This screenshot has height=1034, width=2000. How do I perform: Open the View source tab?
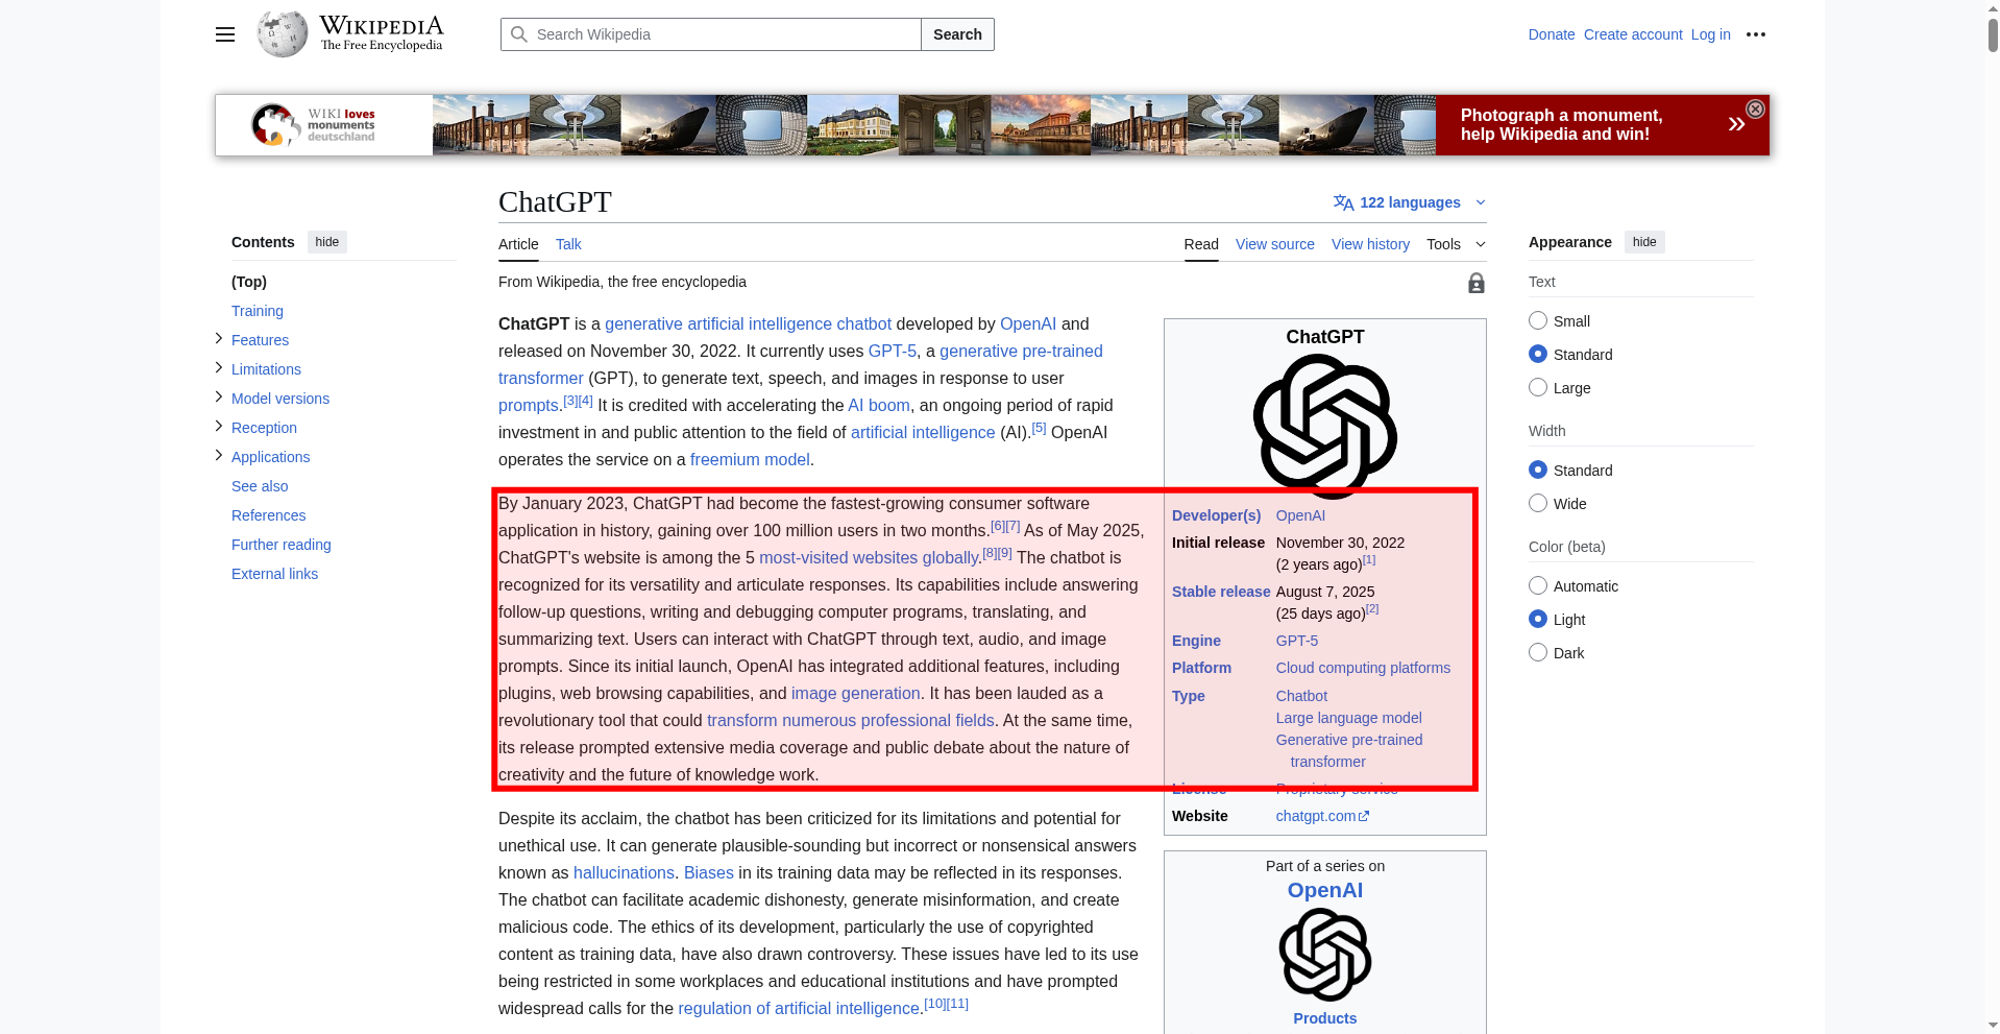[x=1275, y=244]
